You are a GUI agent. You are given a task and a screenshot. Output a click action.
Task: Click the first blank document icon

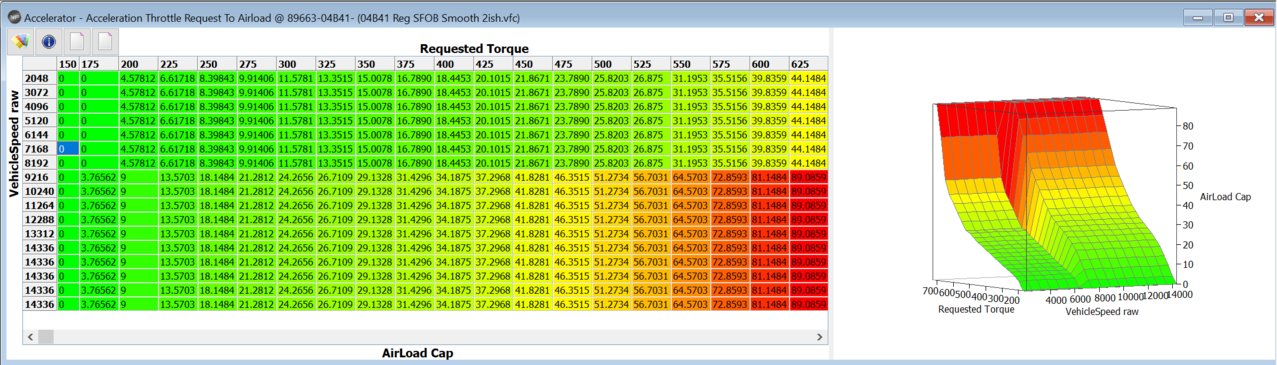(x=77, y=42)
